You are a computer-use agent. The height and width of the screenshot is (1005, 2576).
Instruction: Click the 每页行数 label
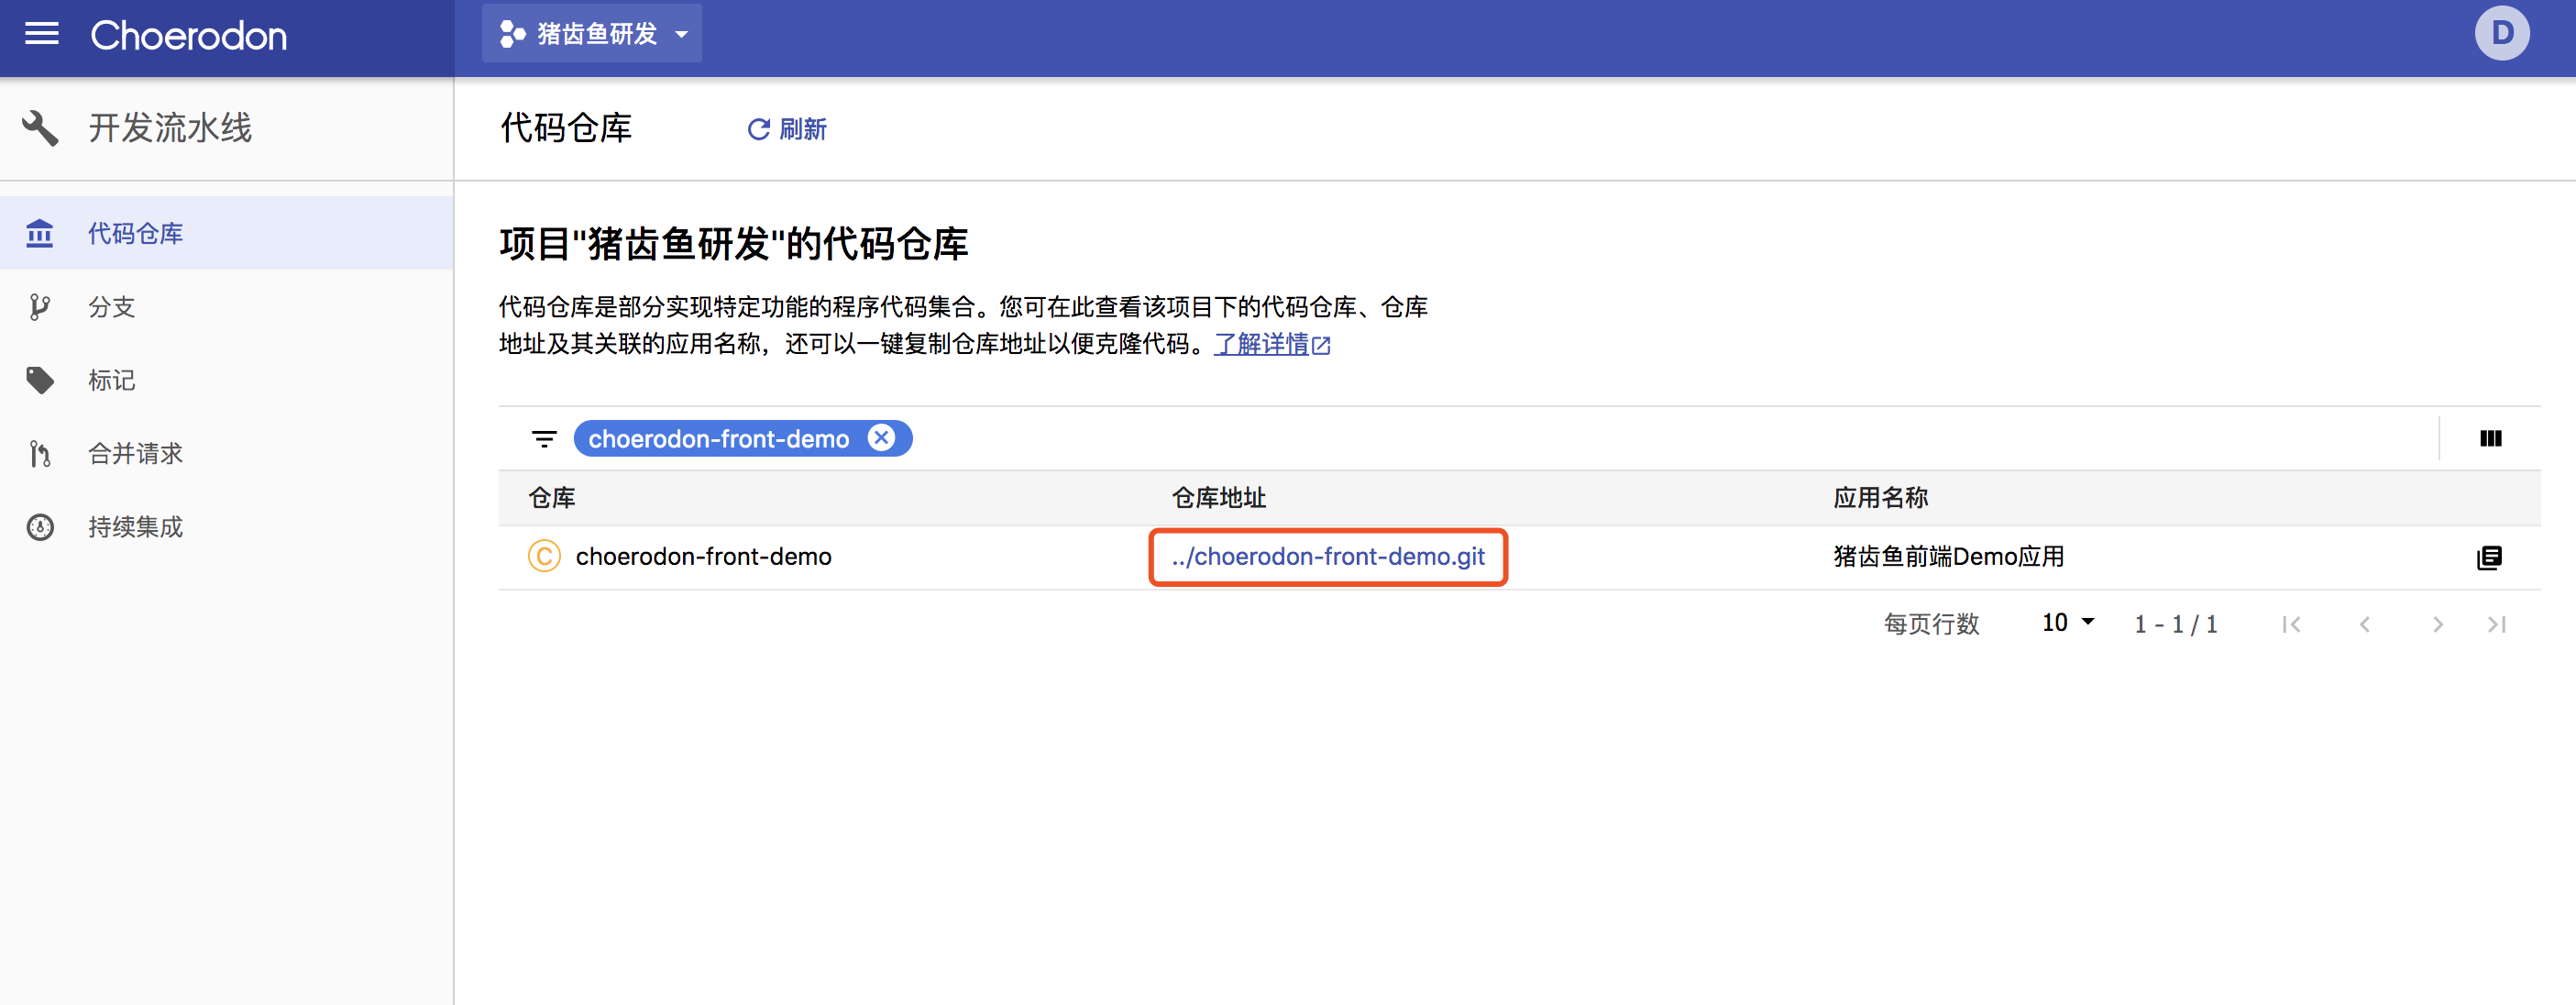pos(1931,624)
